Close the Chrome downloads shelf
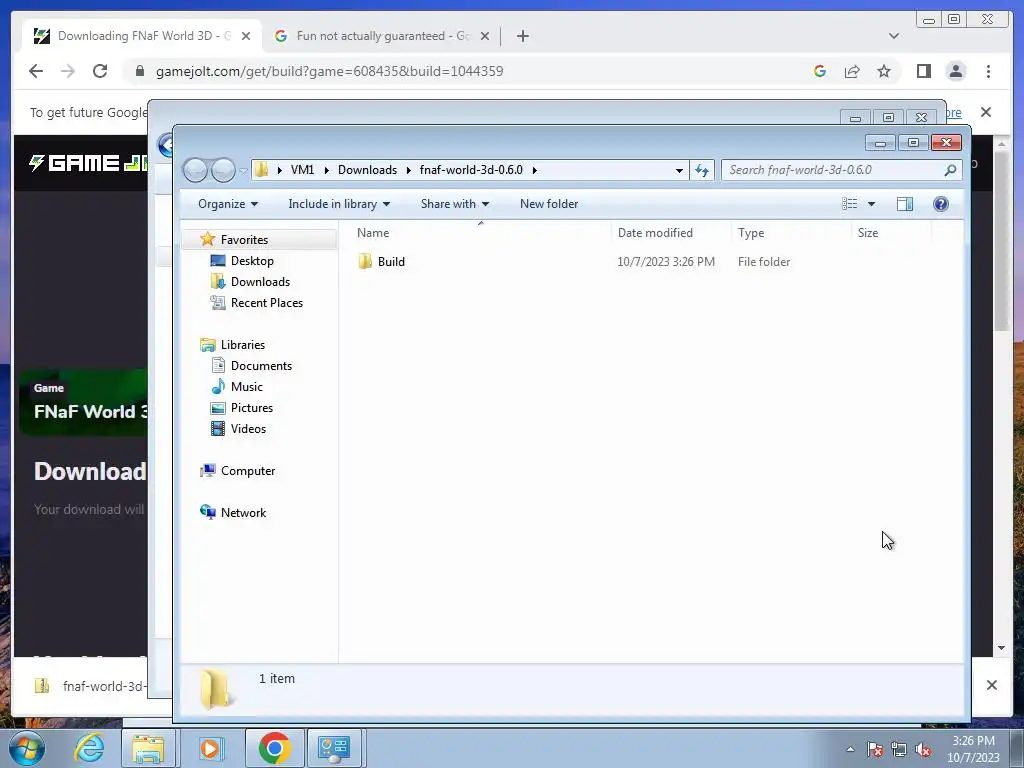The width and height of the screenshot is (1024, 768). coord(991,685)
